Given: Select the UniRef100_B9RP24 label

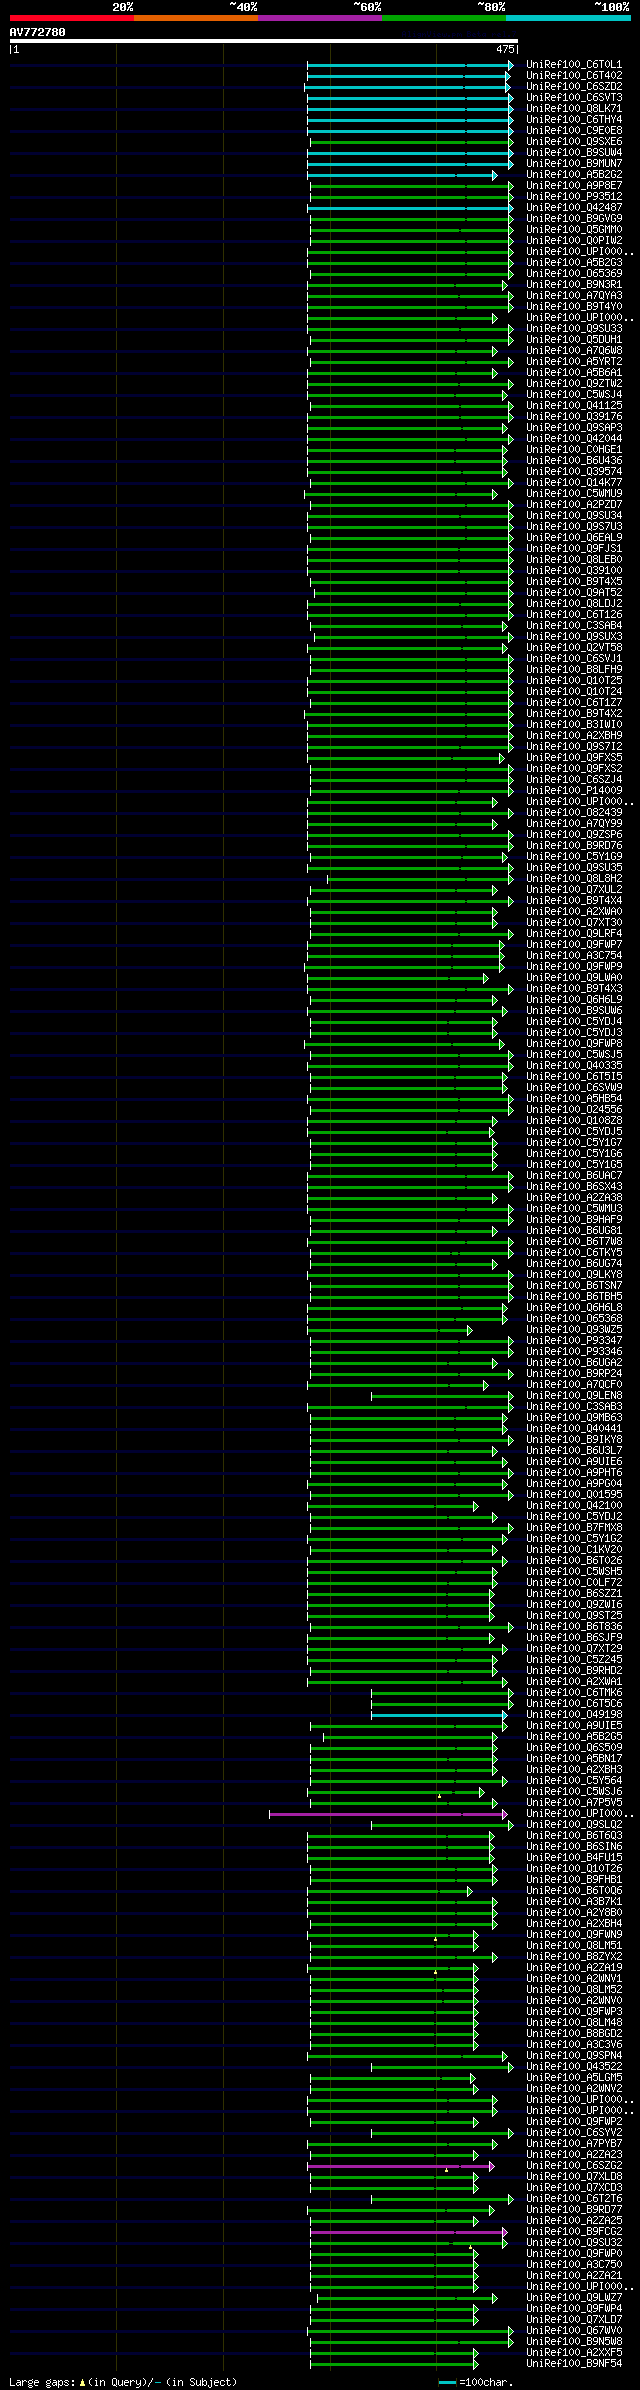Looking at the screenshot, I should tap(574, 1373).
